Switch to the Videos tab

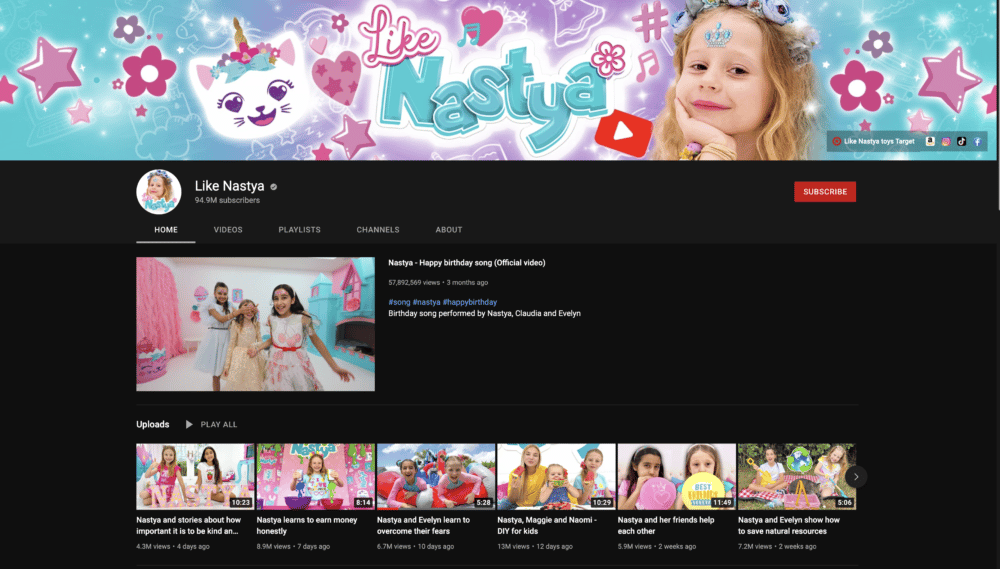[228, 230]
